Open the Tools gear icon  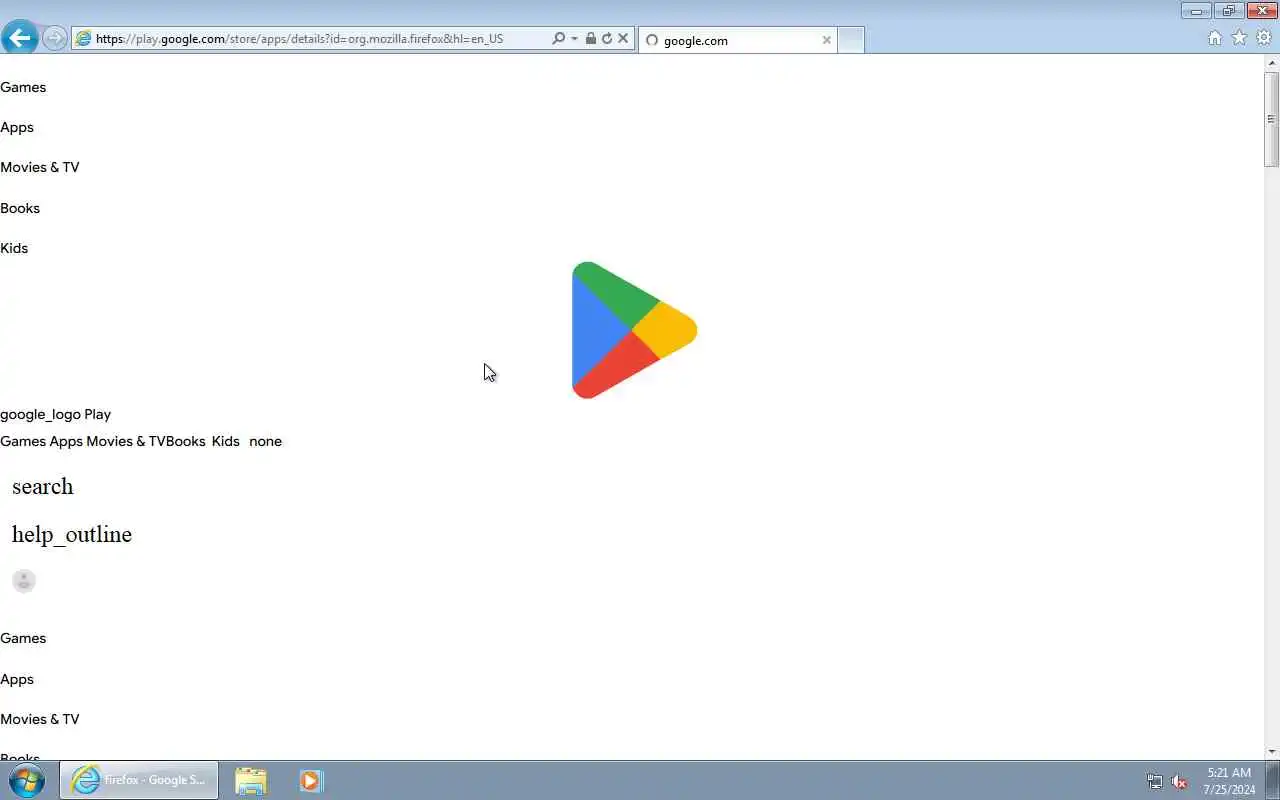(x=1264, y=38)
